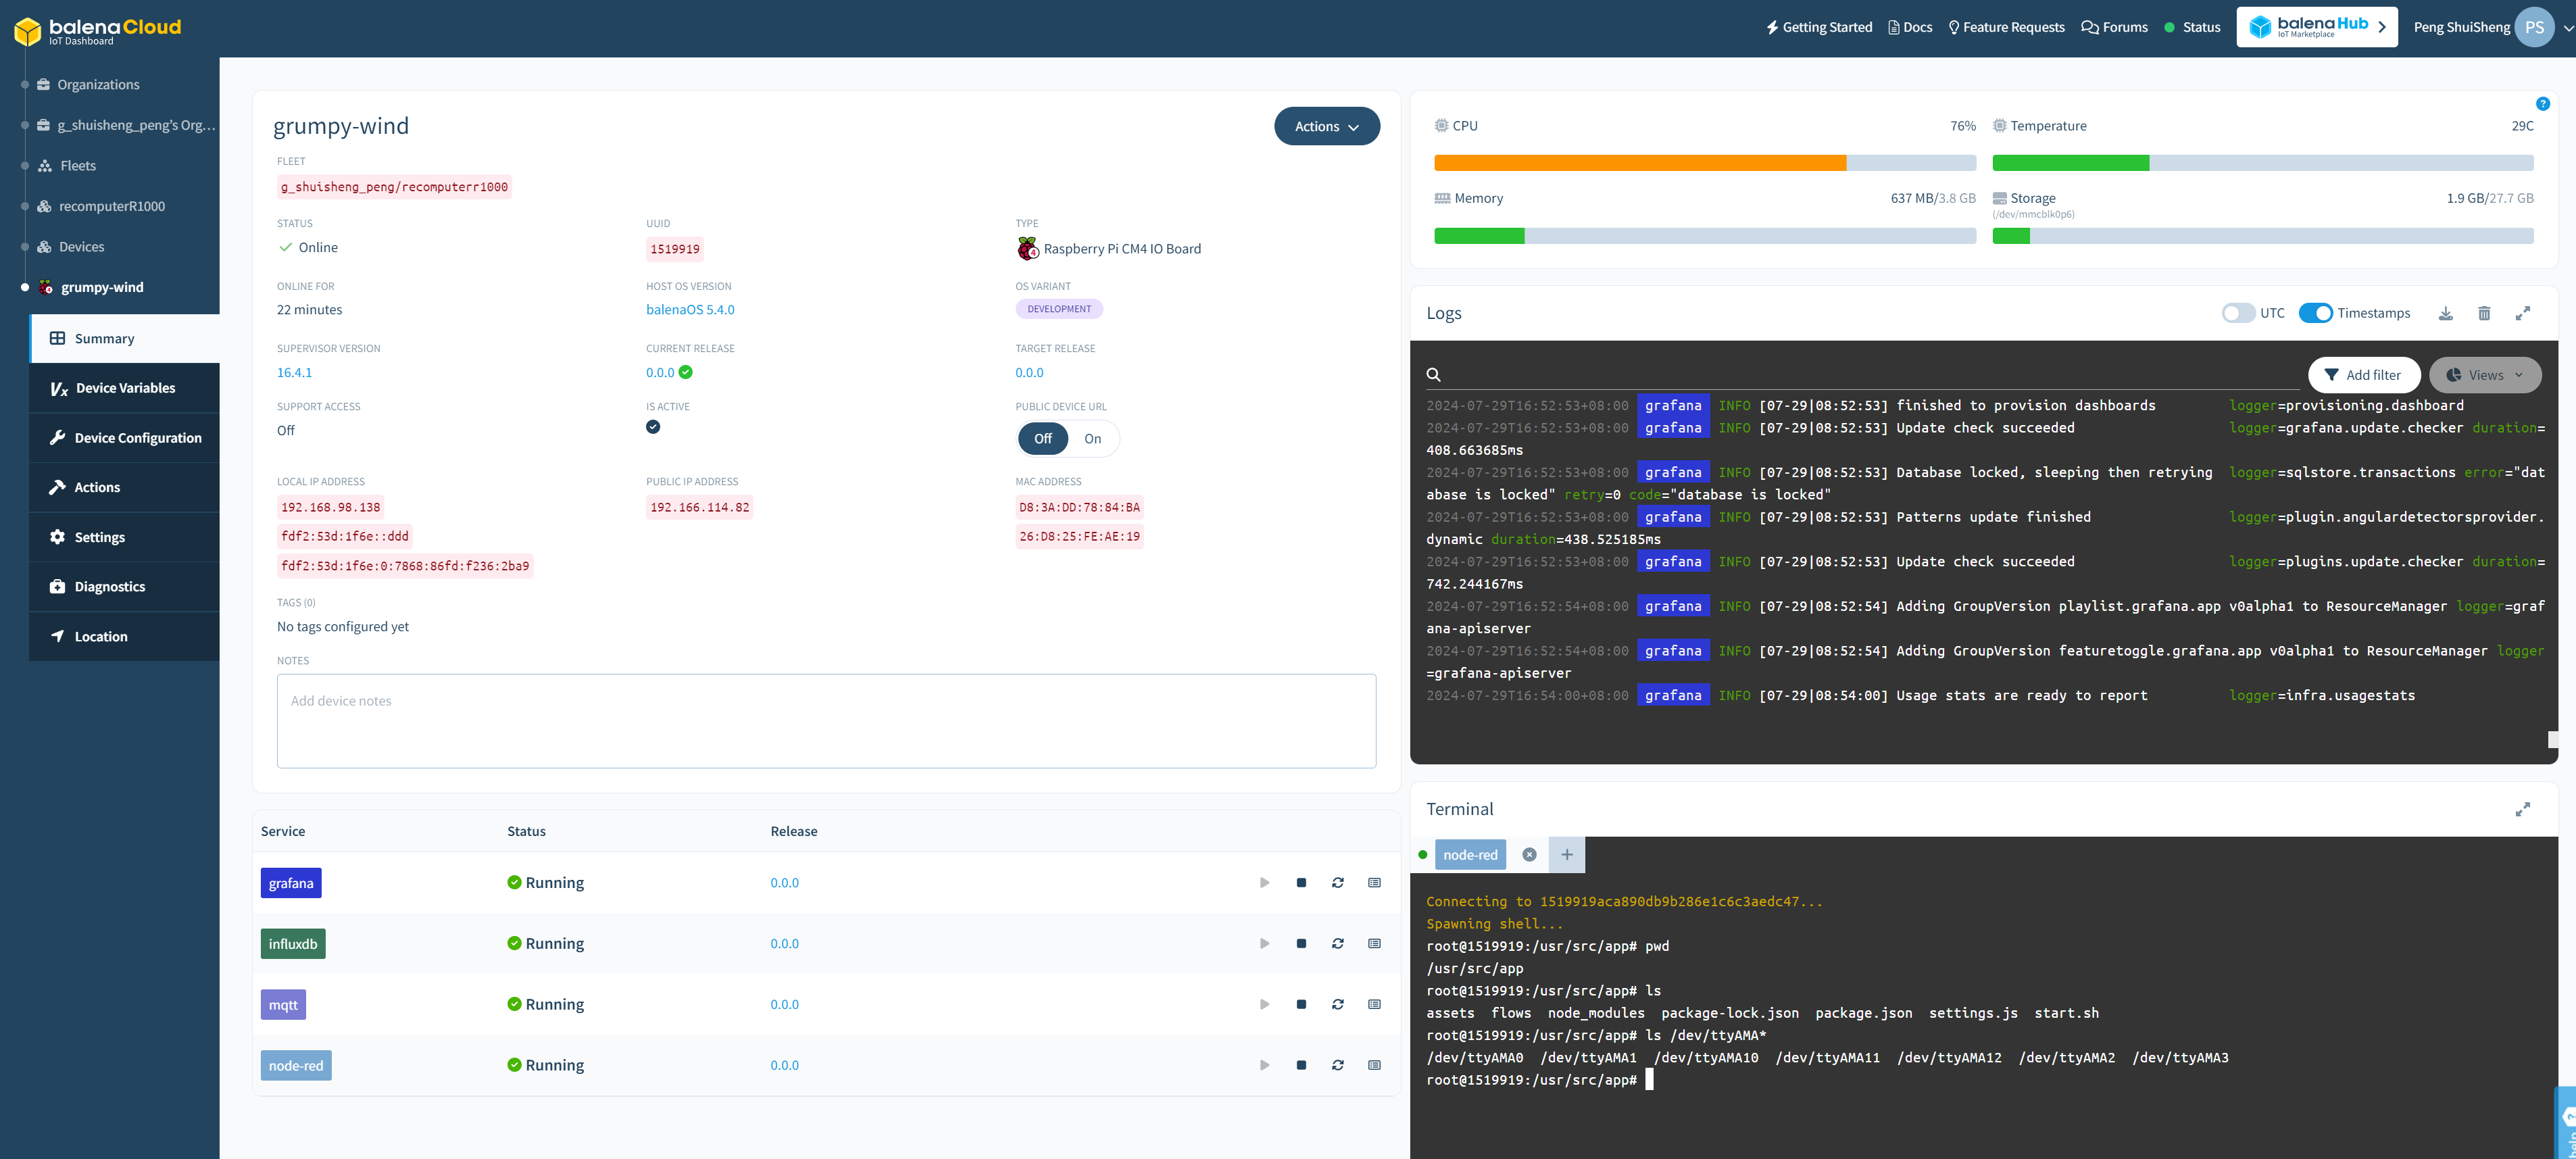The height and width of the screenshot is (1159, 2576).
Task: Open the device Actions dropdown
Action: pyautogui.click(x=1326, y=127)
